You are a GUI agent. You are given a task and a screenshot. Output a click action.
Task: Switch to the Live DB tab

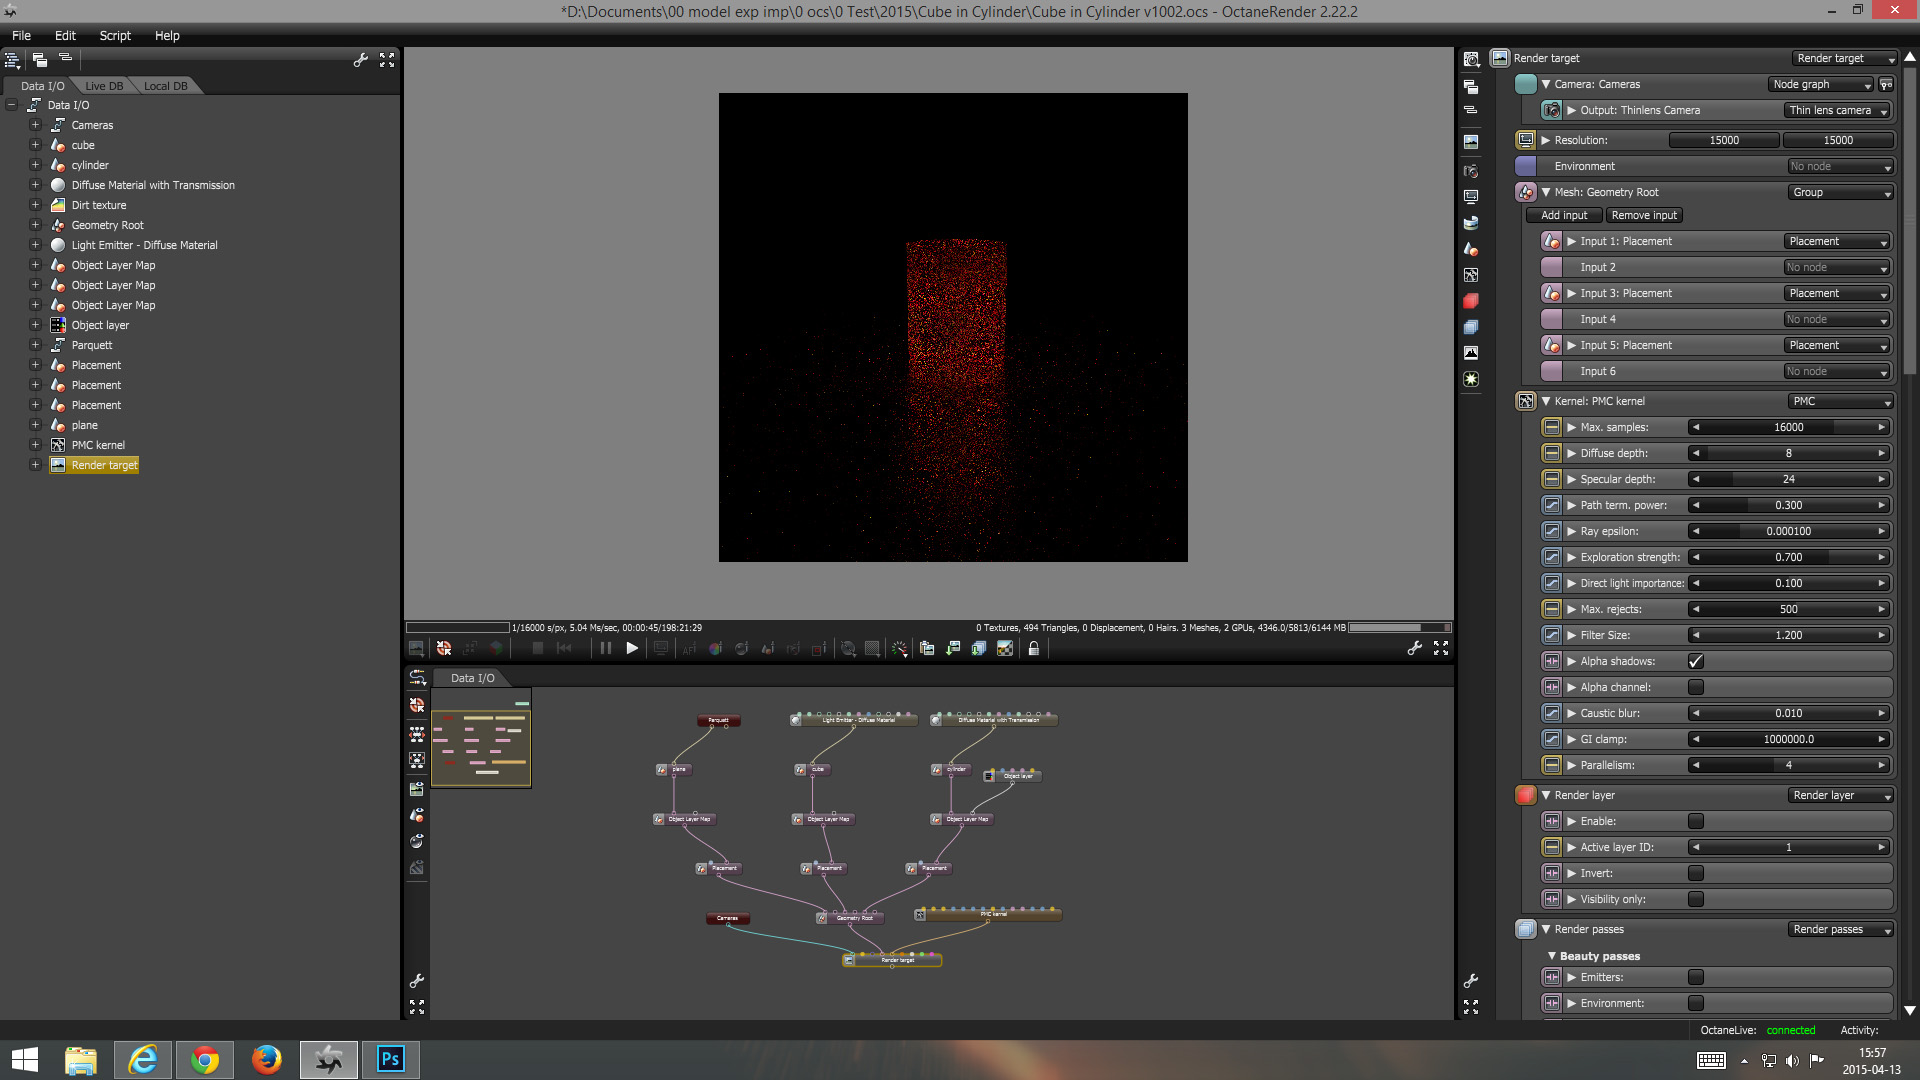pyautogui.click(x=104, y=86)
